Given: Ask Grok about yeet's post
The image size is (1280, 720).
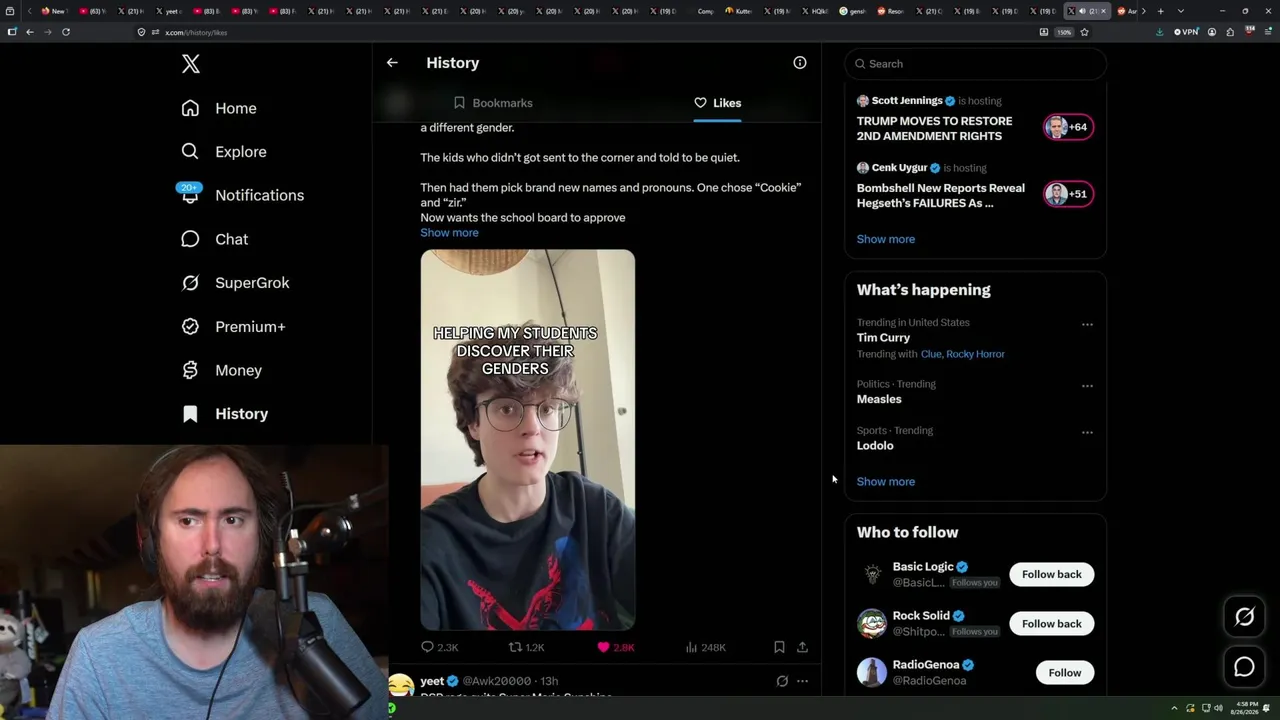Looking at the screenshot, I should [782, 681].
